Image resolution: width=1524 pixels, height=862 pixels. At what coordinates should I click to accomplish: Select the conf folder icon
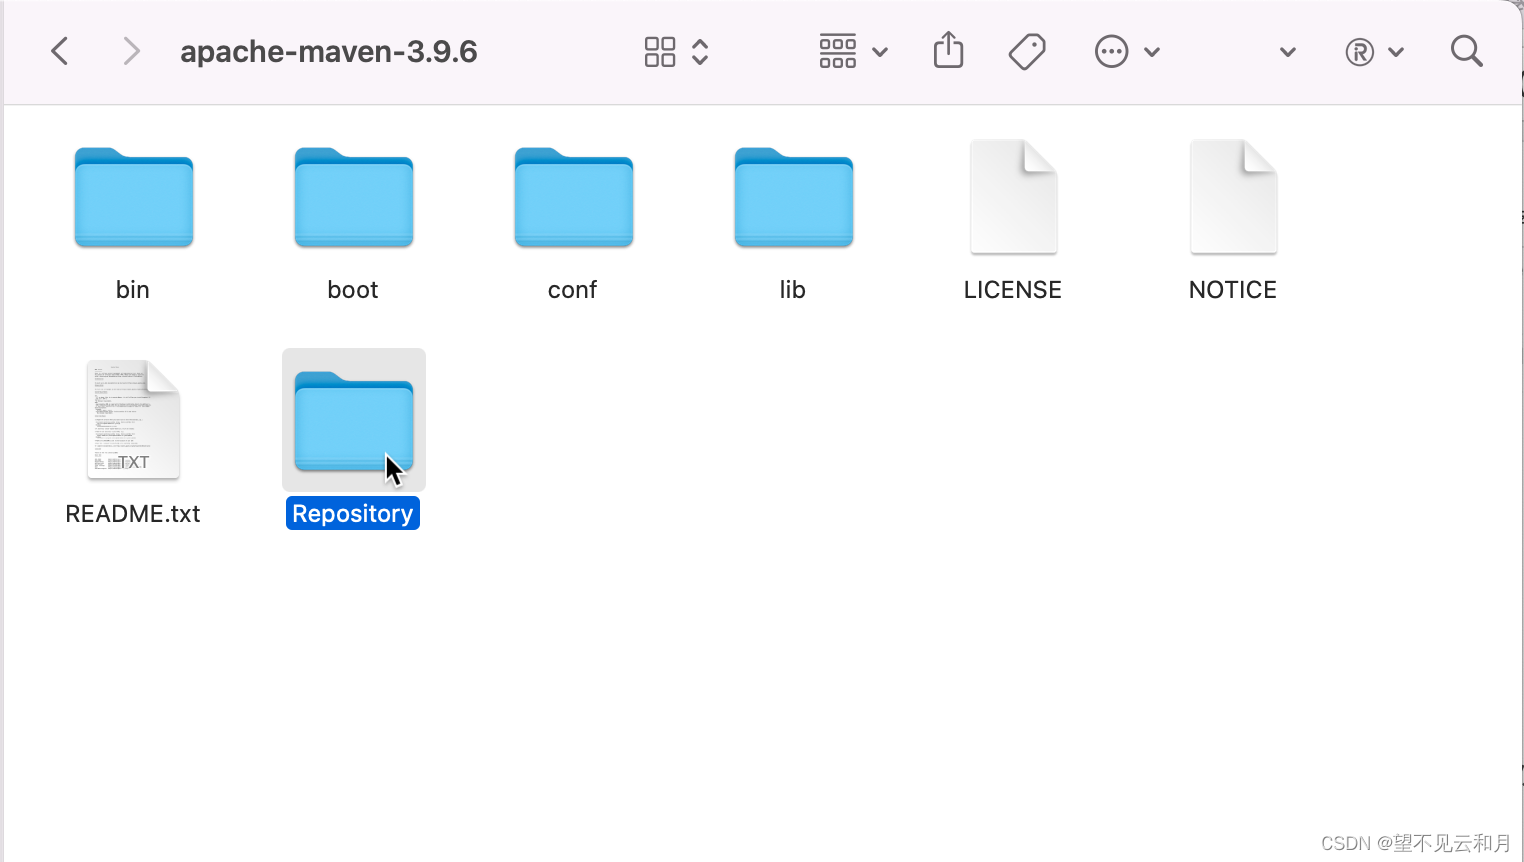[x=574, y=198]
